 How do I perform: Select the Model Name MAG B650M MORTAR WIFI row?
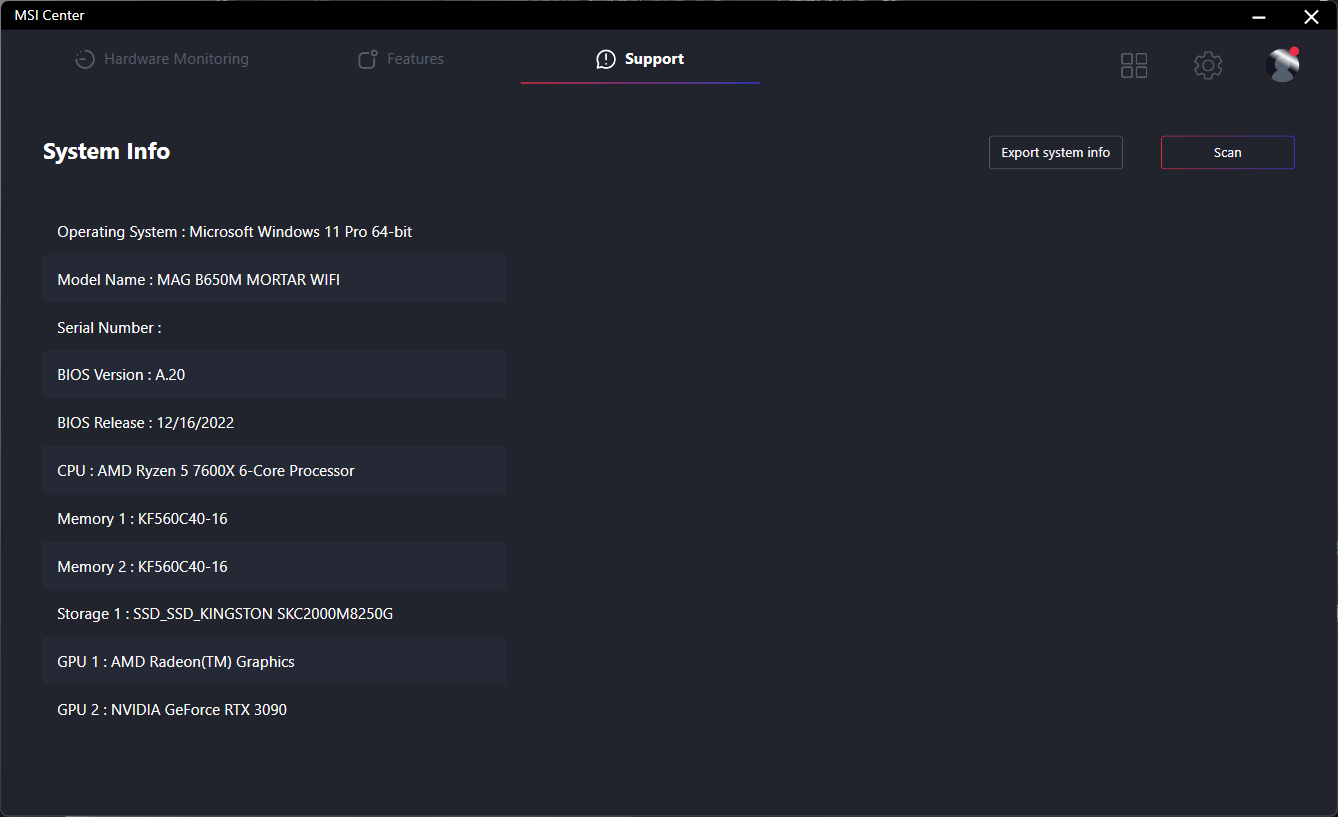coord(275,280)
